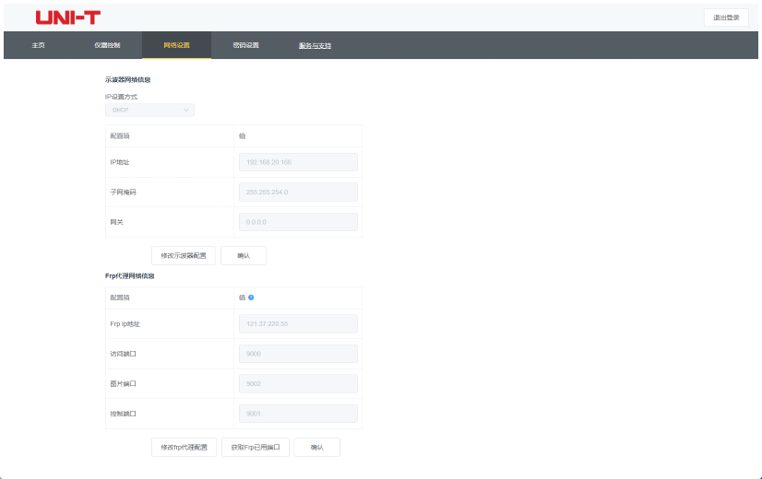The width and height of the screenshot is (762, 479).
Task: Click the 退出登录 button
Action: click(726, 17)
